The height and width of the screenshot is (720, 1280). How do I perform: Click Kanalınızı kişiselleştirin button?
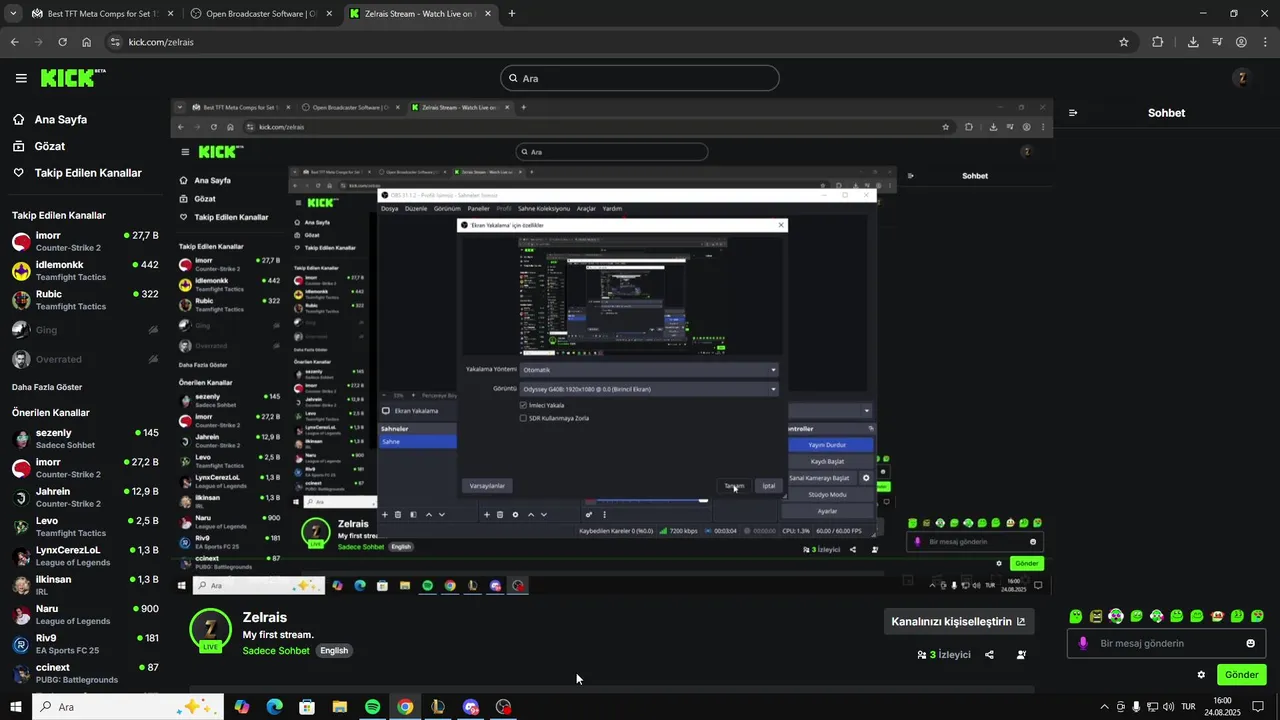958,621
